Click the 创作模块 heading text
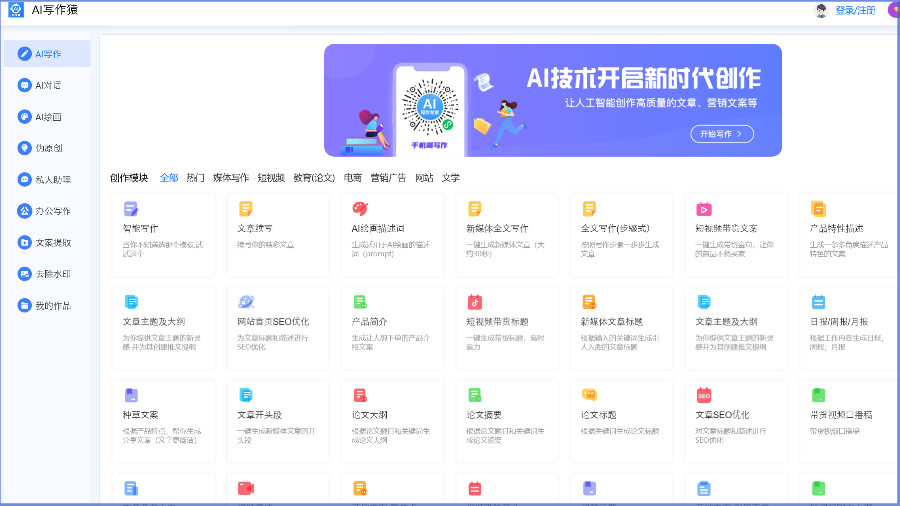 129,178
